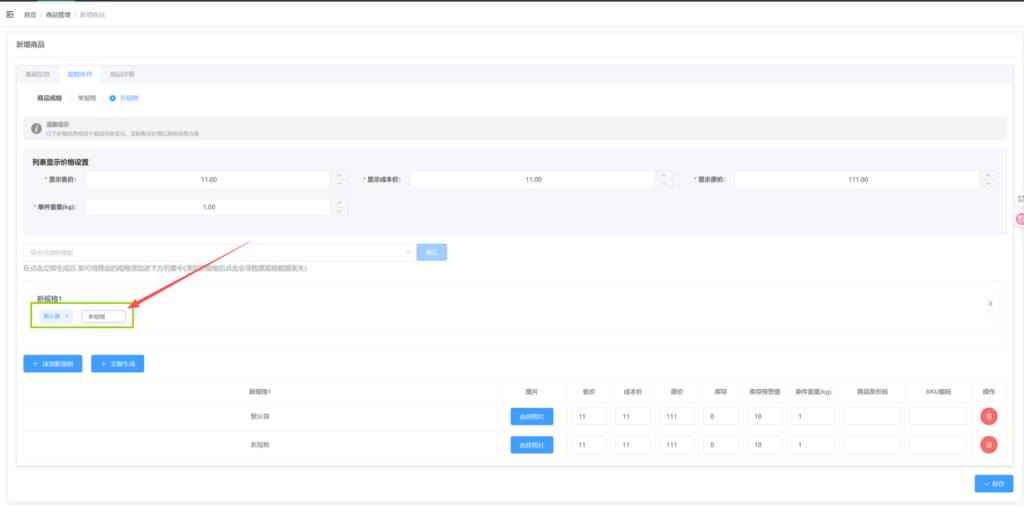Viewport: 1024px width, 520px height.
Task: Decrease 显示原价 with the down arrow
Action: [x=988, y=183]
